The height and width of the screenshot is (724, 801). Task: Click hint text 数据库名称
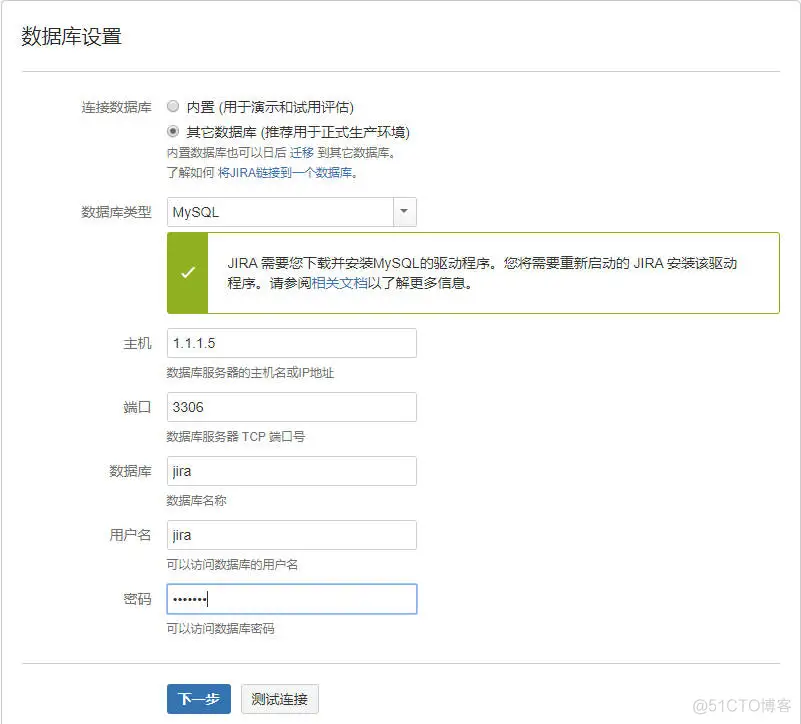coord(197,501)
